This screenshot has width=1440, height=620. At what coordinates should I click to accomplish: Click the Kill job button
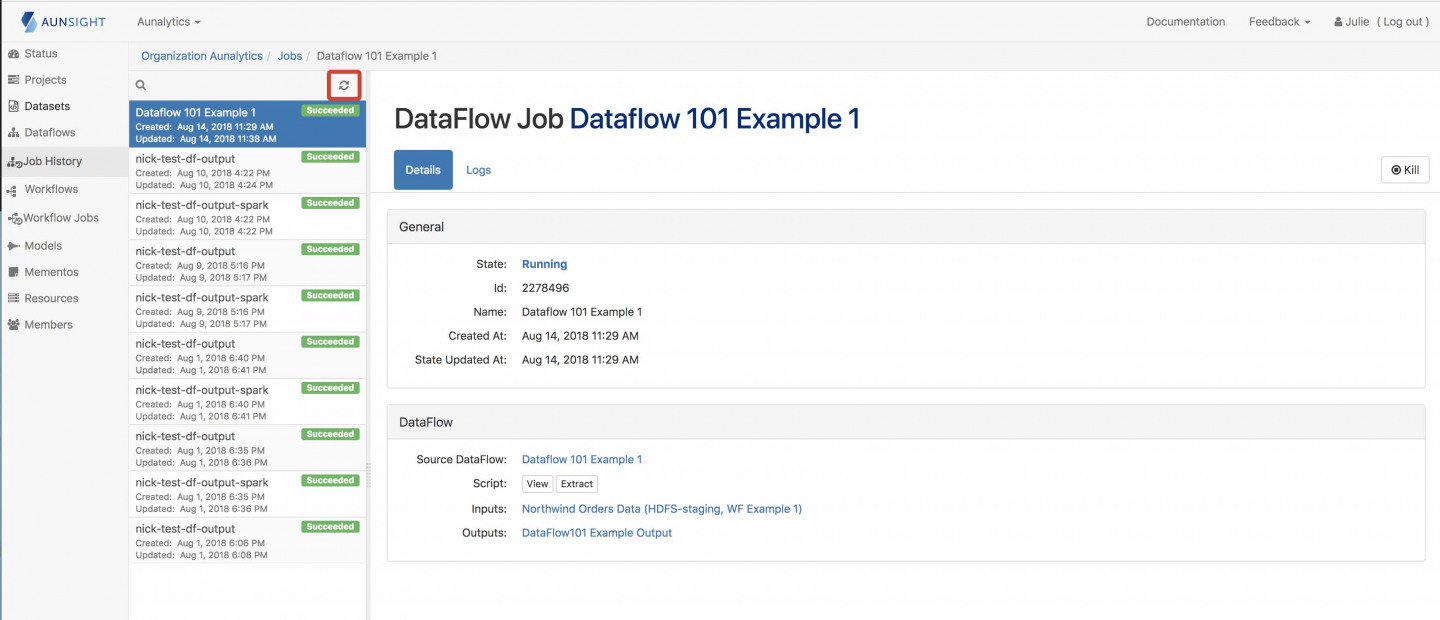coord(1405,170)
